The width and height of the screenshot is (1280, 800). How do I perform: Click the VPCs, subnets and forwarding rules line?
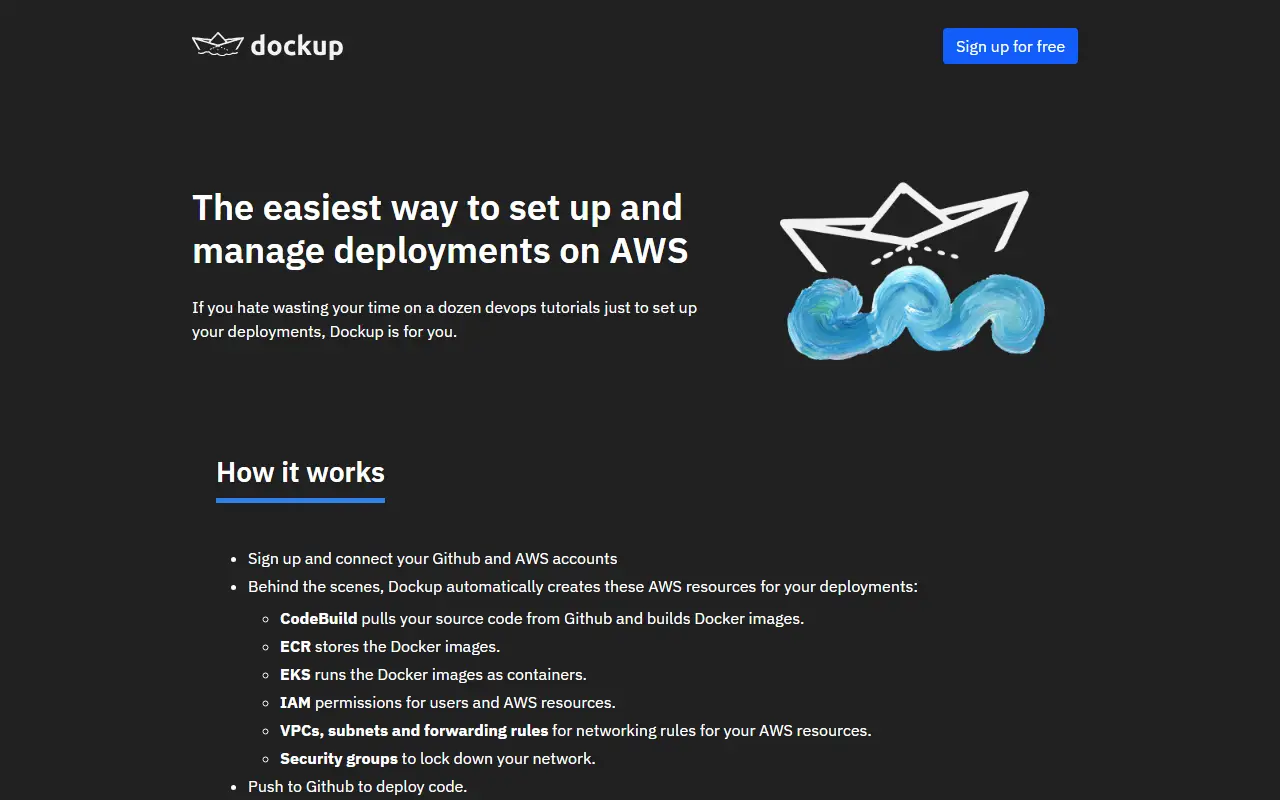576,731
